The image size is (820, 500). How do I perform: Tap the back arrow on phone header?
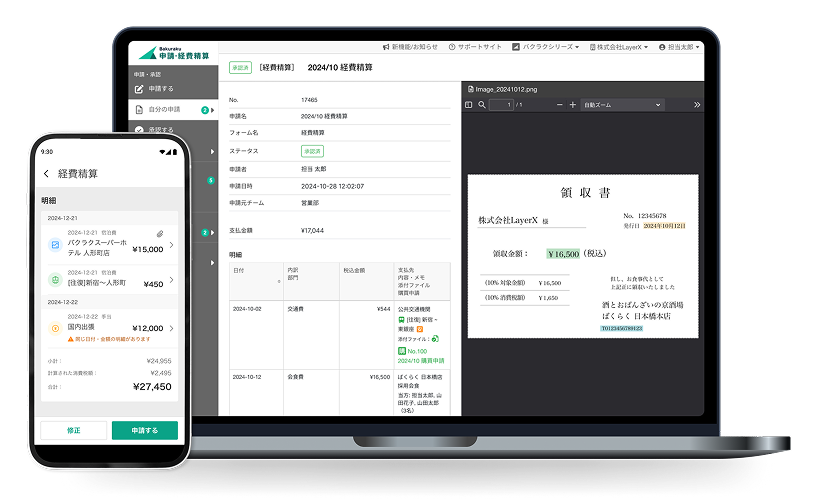[x=46, y=174]
